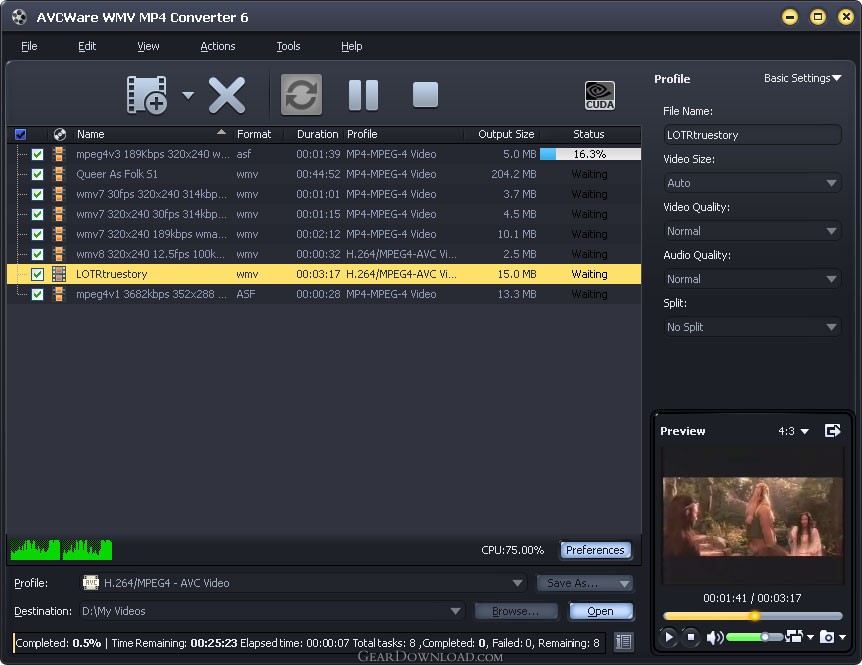This screenshot has width=862, height=665.
Task: Expand the Basic Settings dropdown
Action: click(x=802, y=78)
